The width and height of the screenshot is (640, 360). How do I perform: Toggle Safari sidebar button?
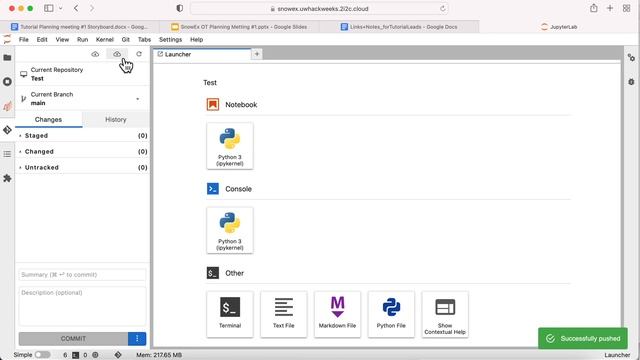[x=49, y=8]
